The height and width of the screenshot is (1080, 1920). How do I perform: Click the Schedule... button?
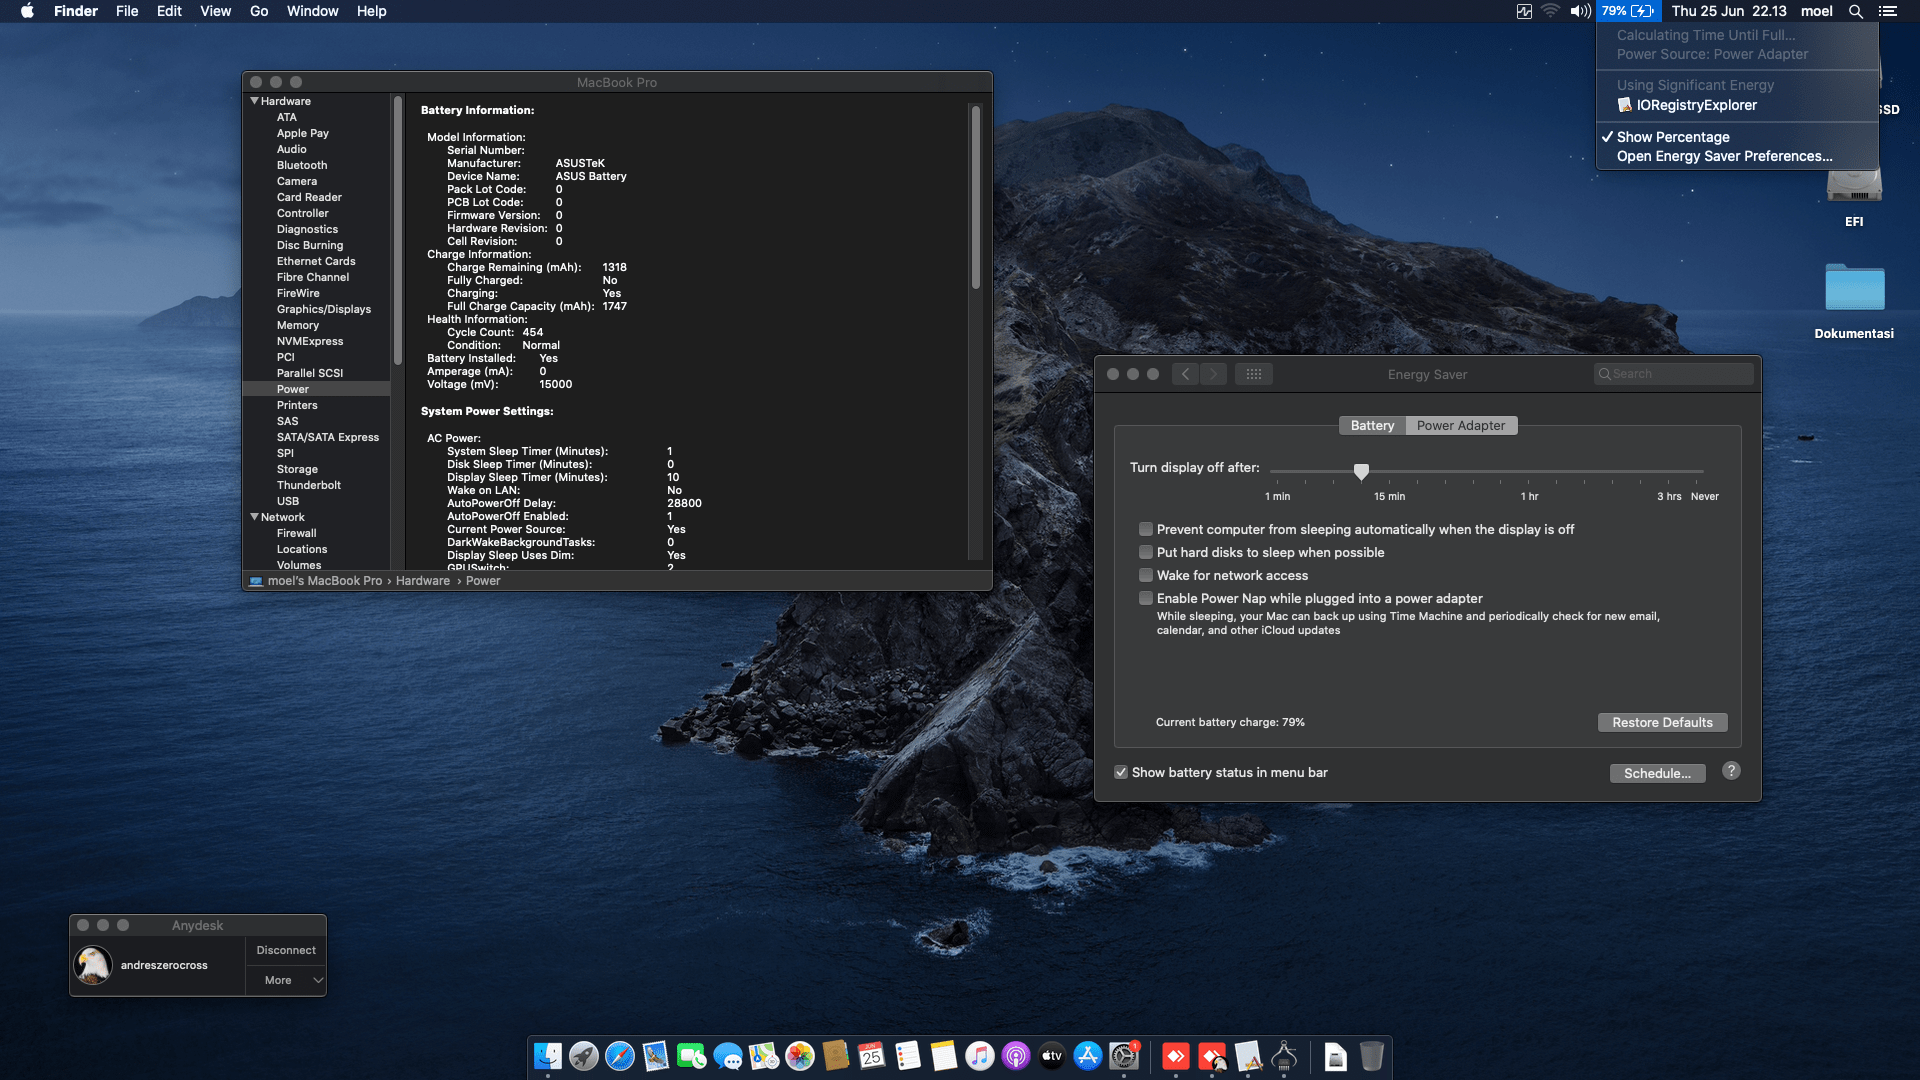pyautogui.click(x=1657, y=773)
